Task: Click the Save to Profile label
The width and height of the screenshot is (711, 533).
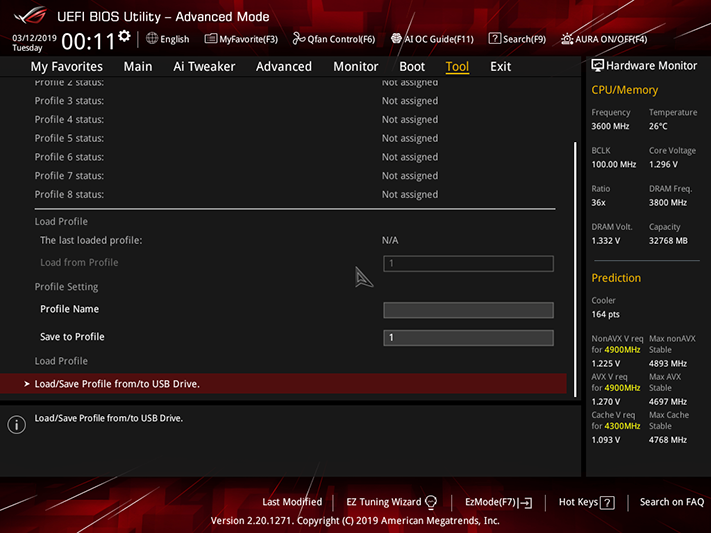Action: pyautogui.click(x=72, y=337)
